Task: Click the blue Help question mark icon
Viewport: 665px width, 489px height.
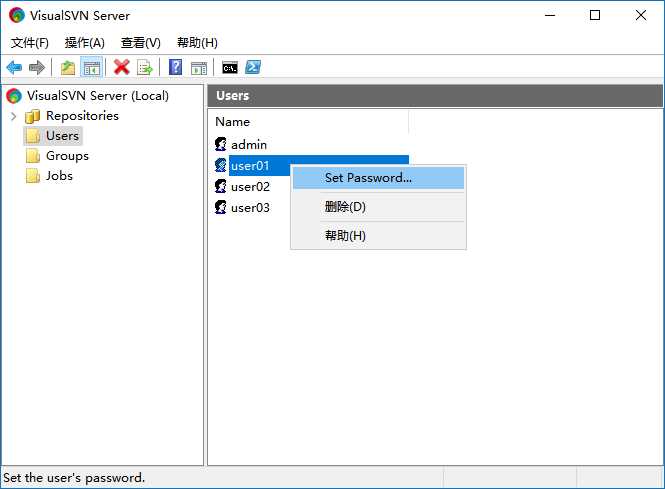Action: tap(176, 67)
